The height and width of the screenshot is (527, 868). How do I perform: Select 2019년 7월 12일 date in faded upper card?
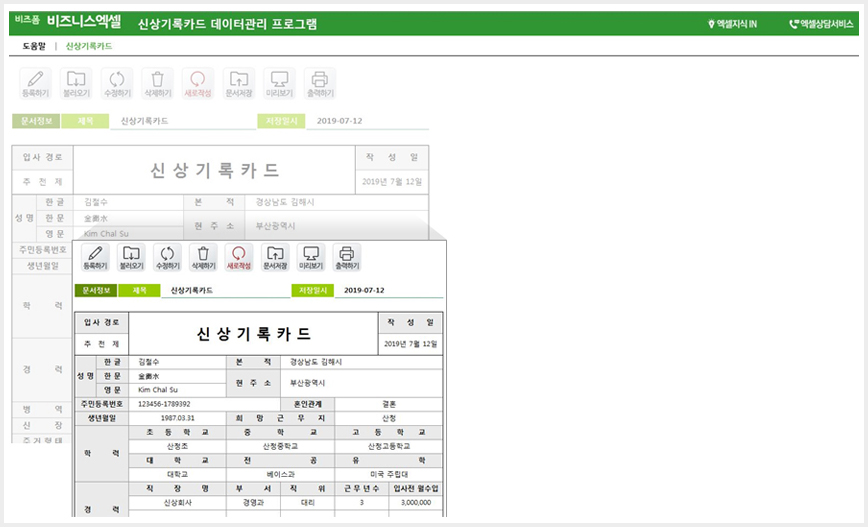tap(392, 182)
